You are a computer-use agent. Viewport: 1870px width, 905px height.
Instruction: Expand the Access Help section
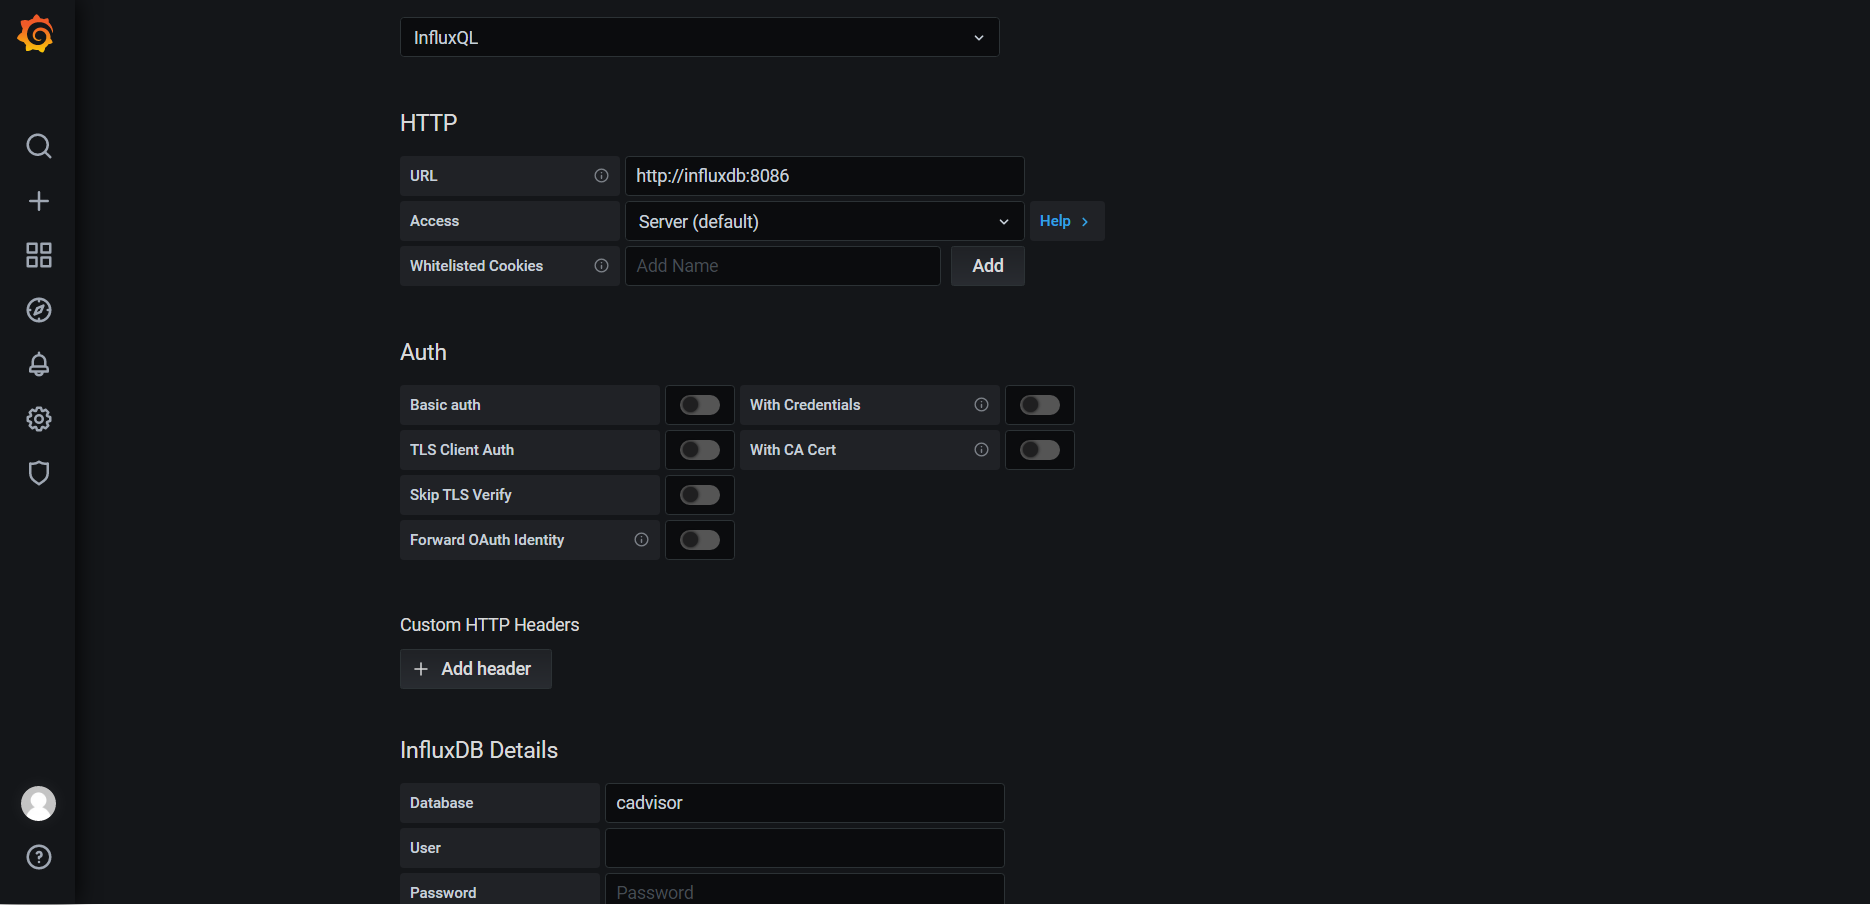(x=1067, y=221)
